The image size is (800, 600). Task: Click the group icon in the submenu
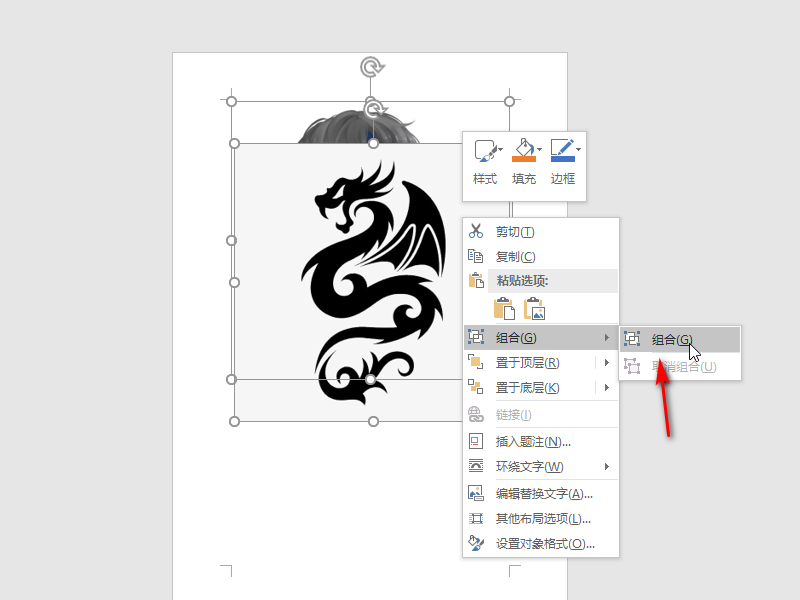pyautogui.click(x=632, y=339)
